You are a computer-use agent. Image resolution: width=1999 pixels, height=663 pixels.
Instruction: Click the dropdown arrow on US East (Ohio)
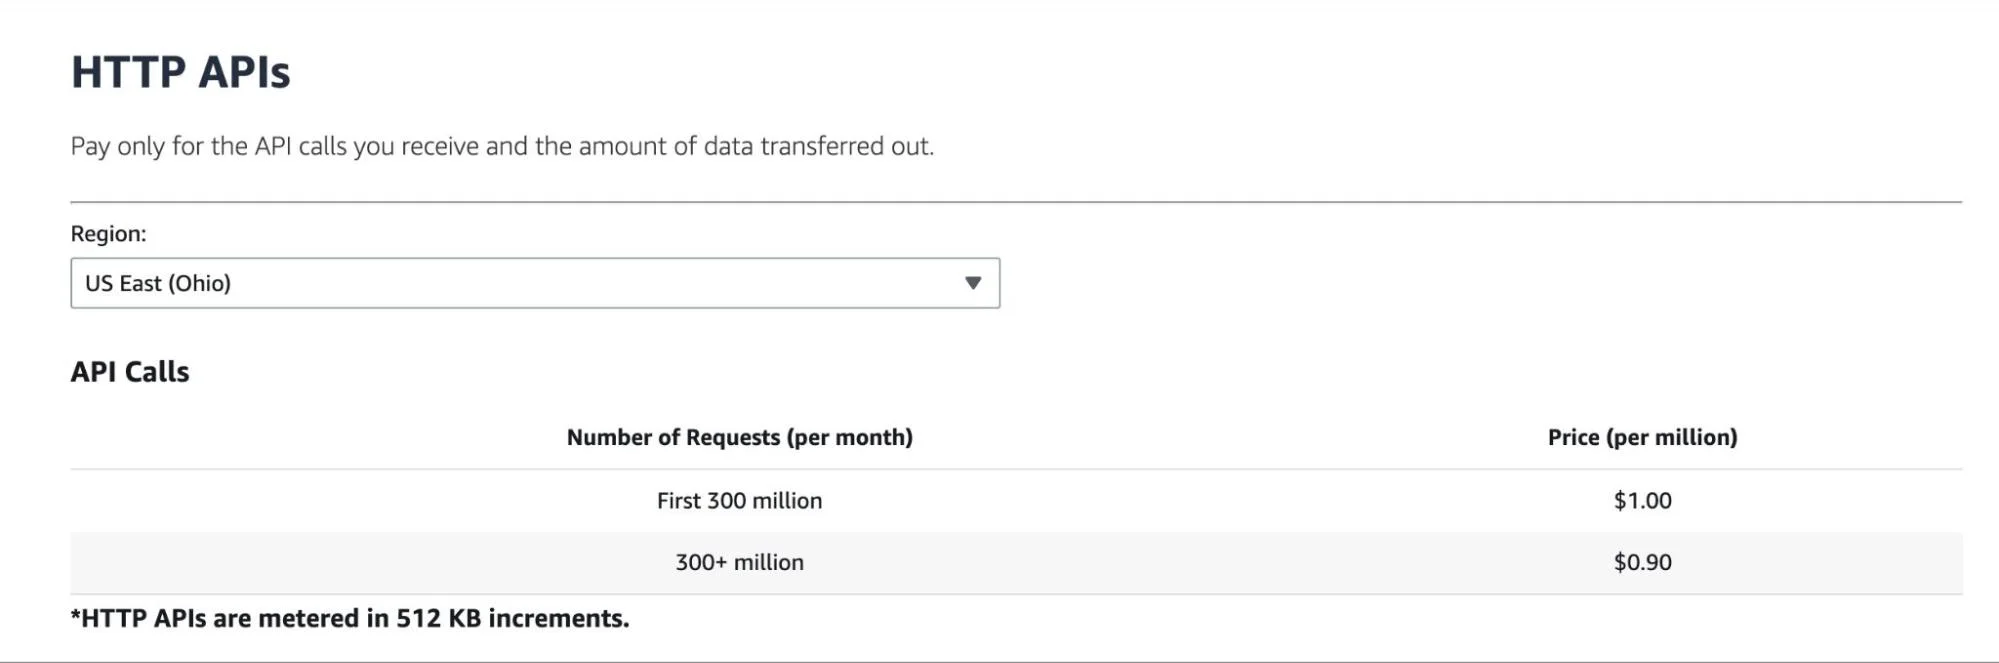[971, 283]
